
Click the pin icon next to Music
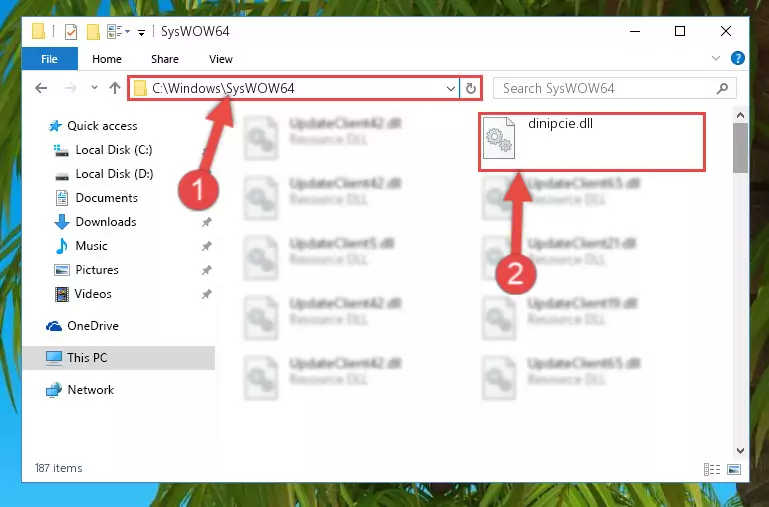click(x=206, y=246)
